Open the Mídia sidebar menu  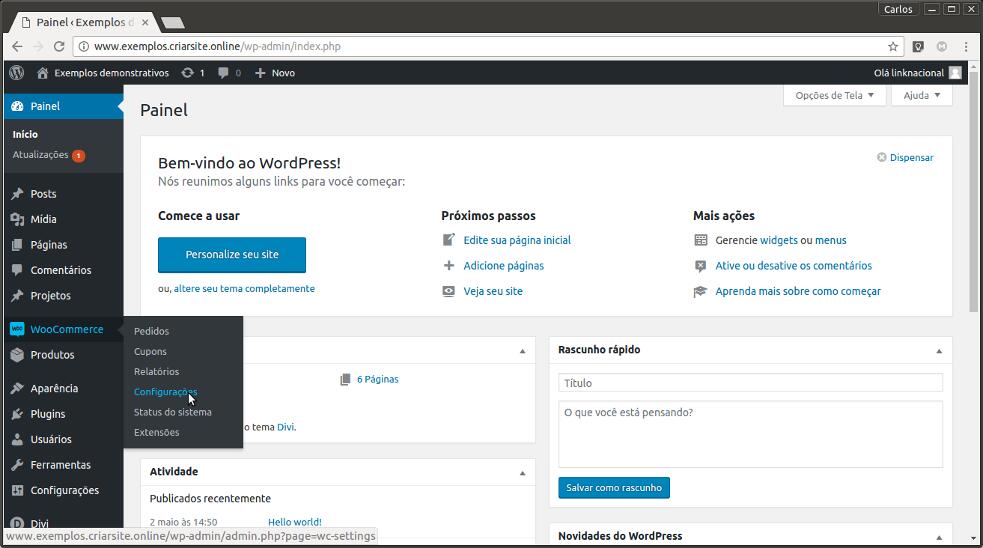tap(43, 219)
